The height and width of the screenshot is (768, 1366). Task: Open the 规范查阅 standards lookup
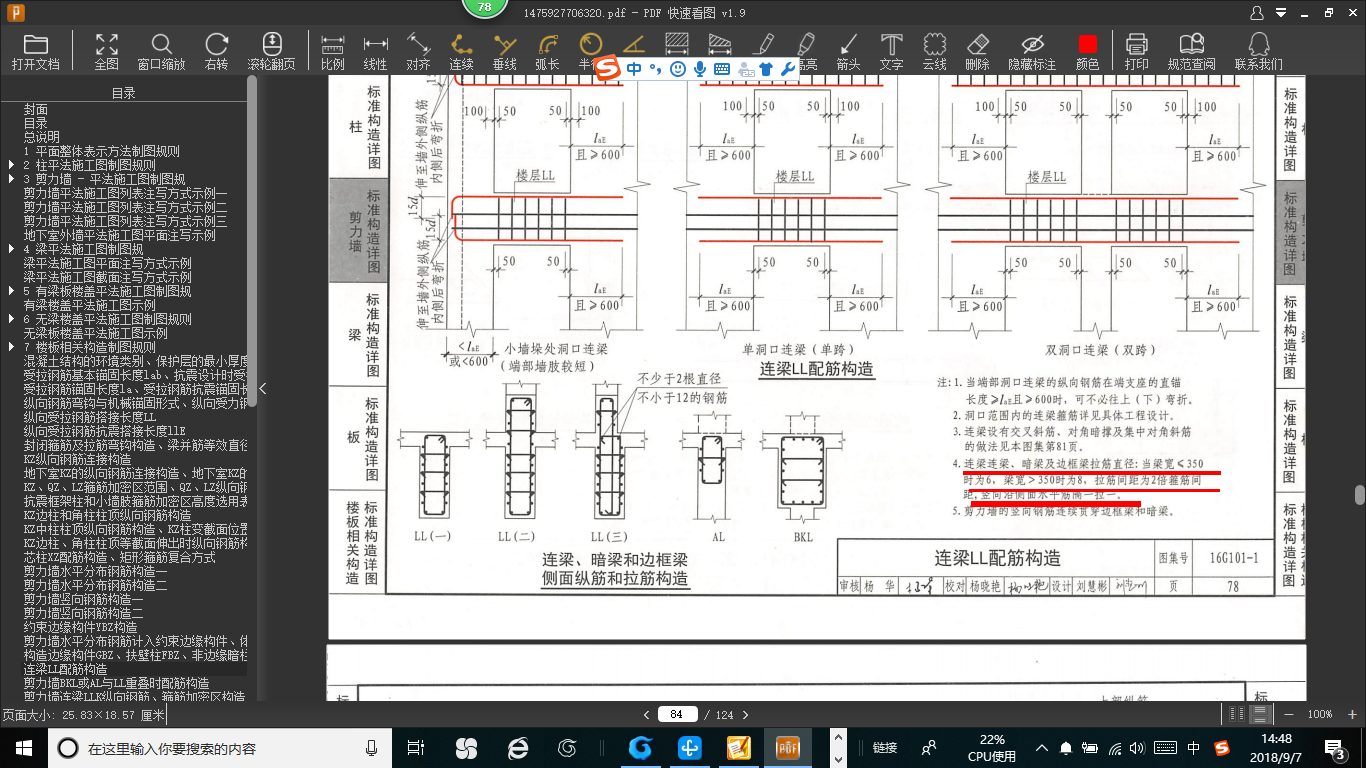[x=1189, y=47]
